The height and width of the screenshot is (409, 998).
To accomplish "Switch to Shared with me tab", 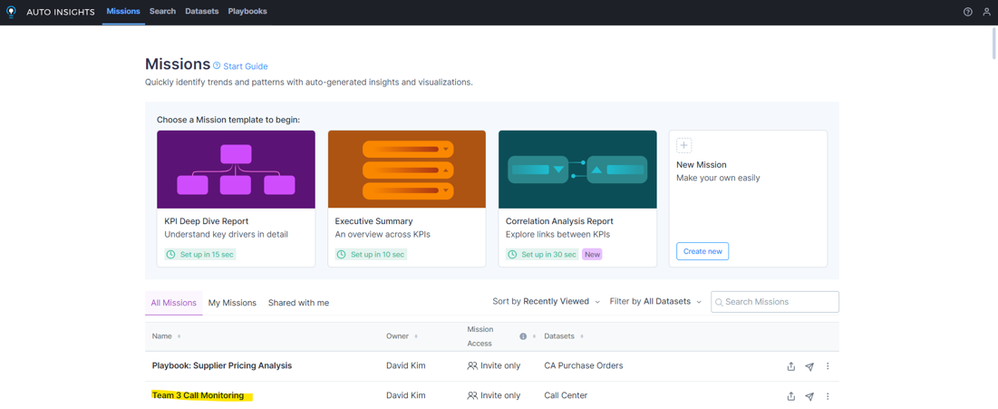I will tap(298, 302).
